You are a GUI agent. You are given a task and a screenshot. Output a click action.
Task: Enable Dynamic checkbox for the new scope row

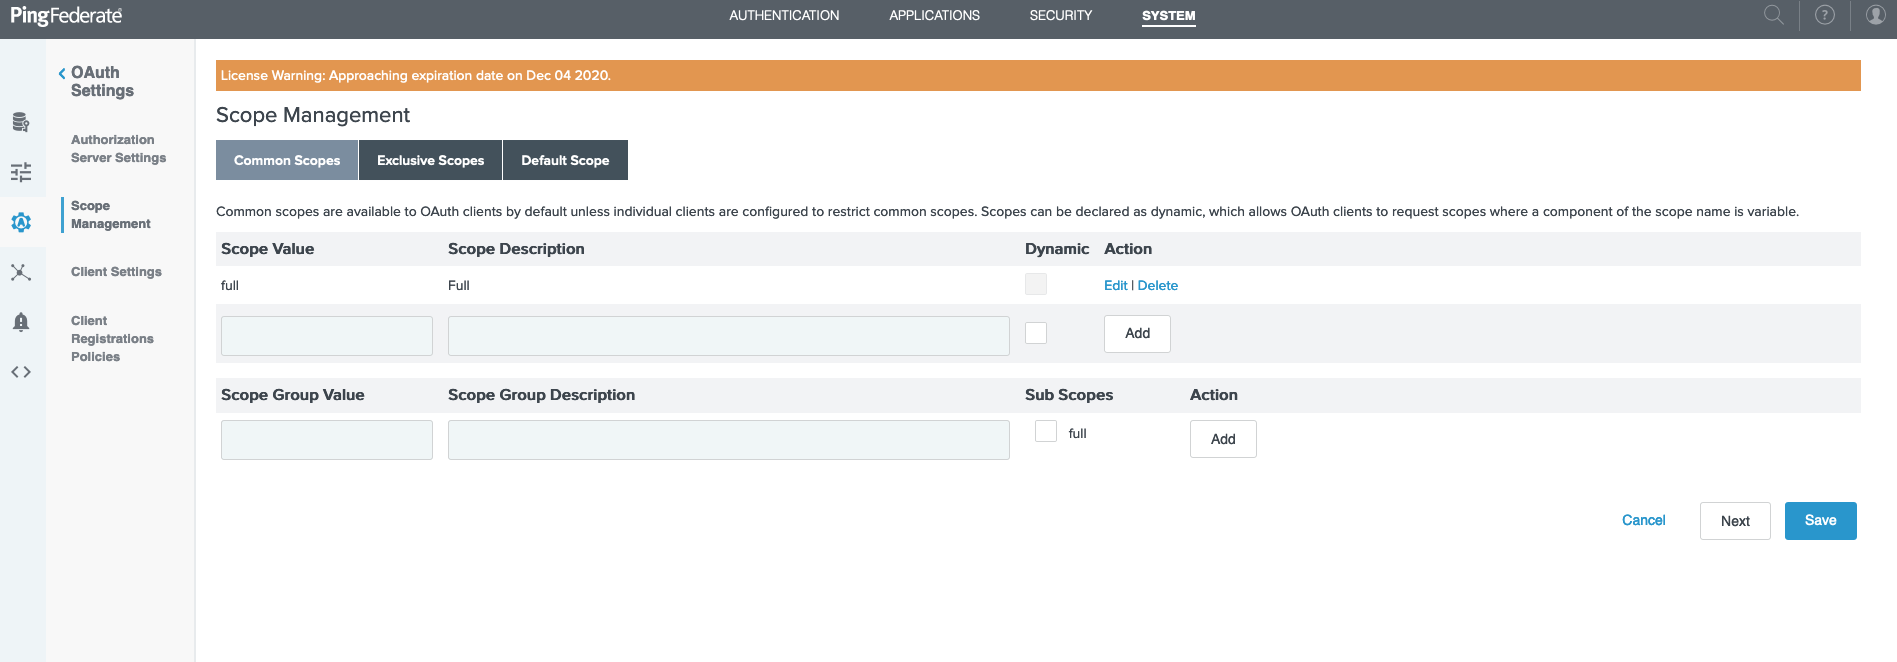coord(1036,333)
